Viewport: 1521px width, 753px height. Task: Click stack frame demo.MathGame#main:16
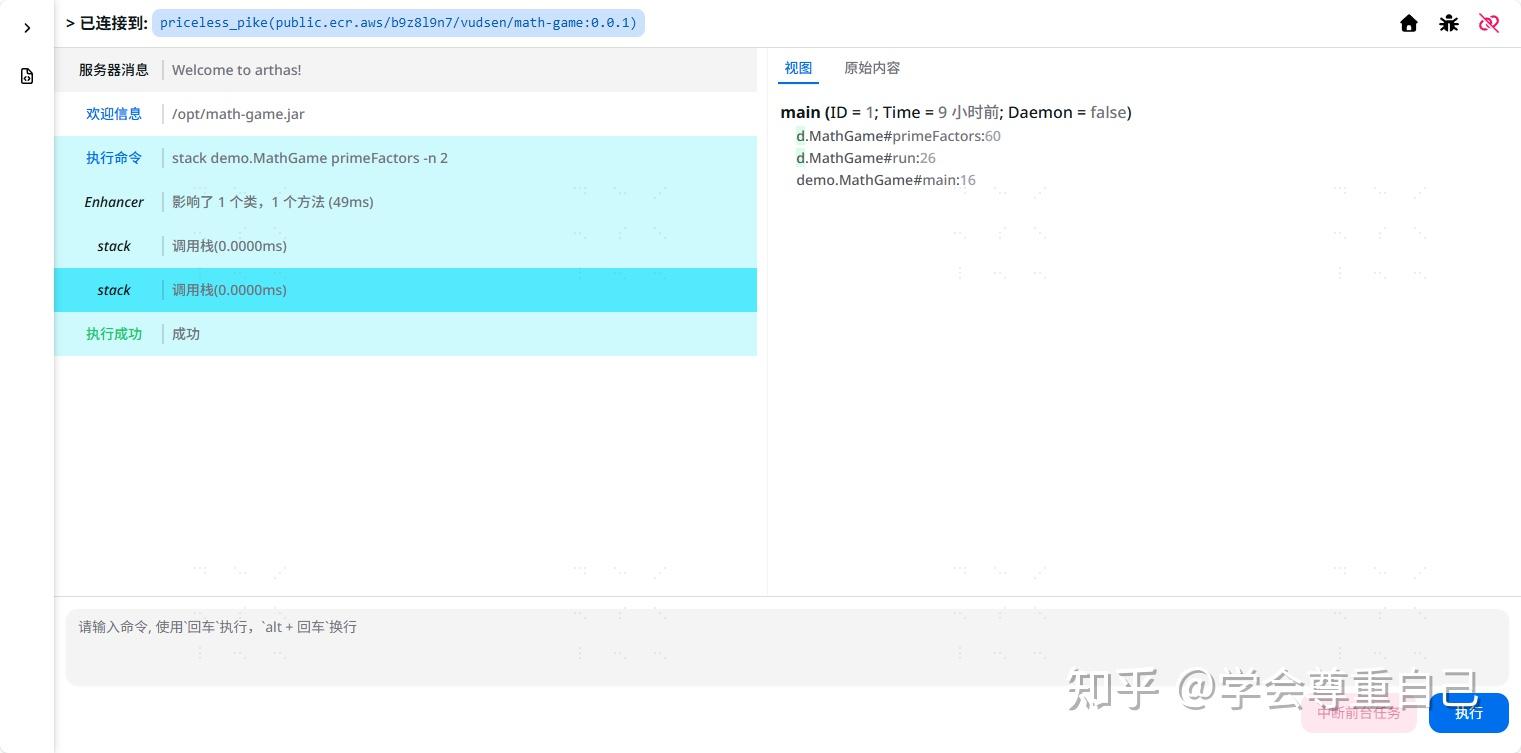[x=886, y=180]
